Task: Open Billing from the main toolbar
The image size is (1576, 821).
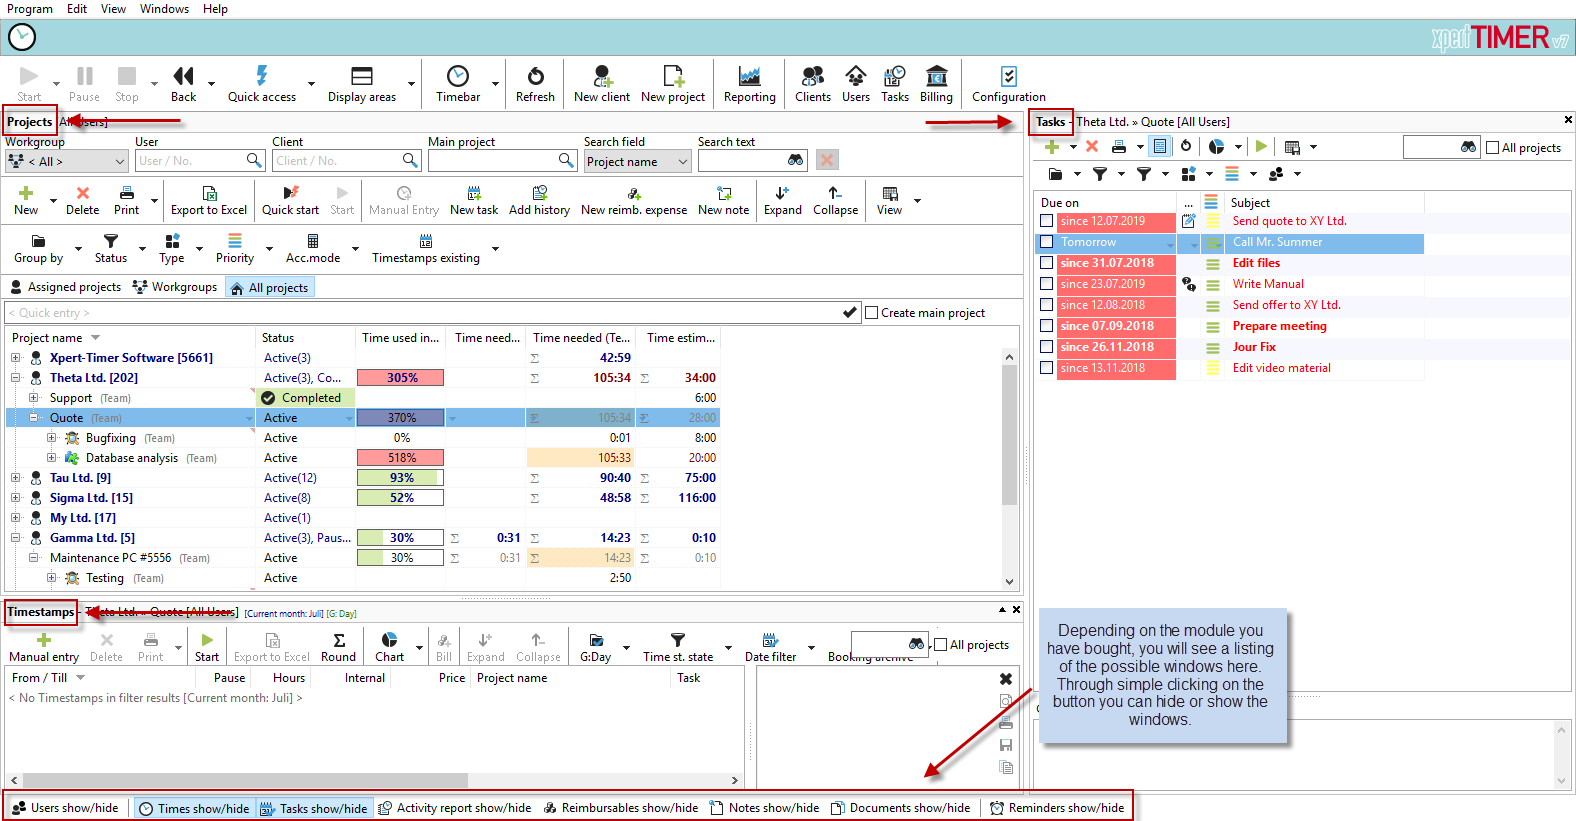Action: coord(936,77)
